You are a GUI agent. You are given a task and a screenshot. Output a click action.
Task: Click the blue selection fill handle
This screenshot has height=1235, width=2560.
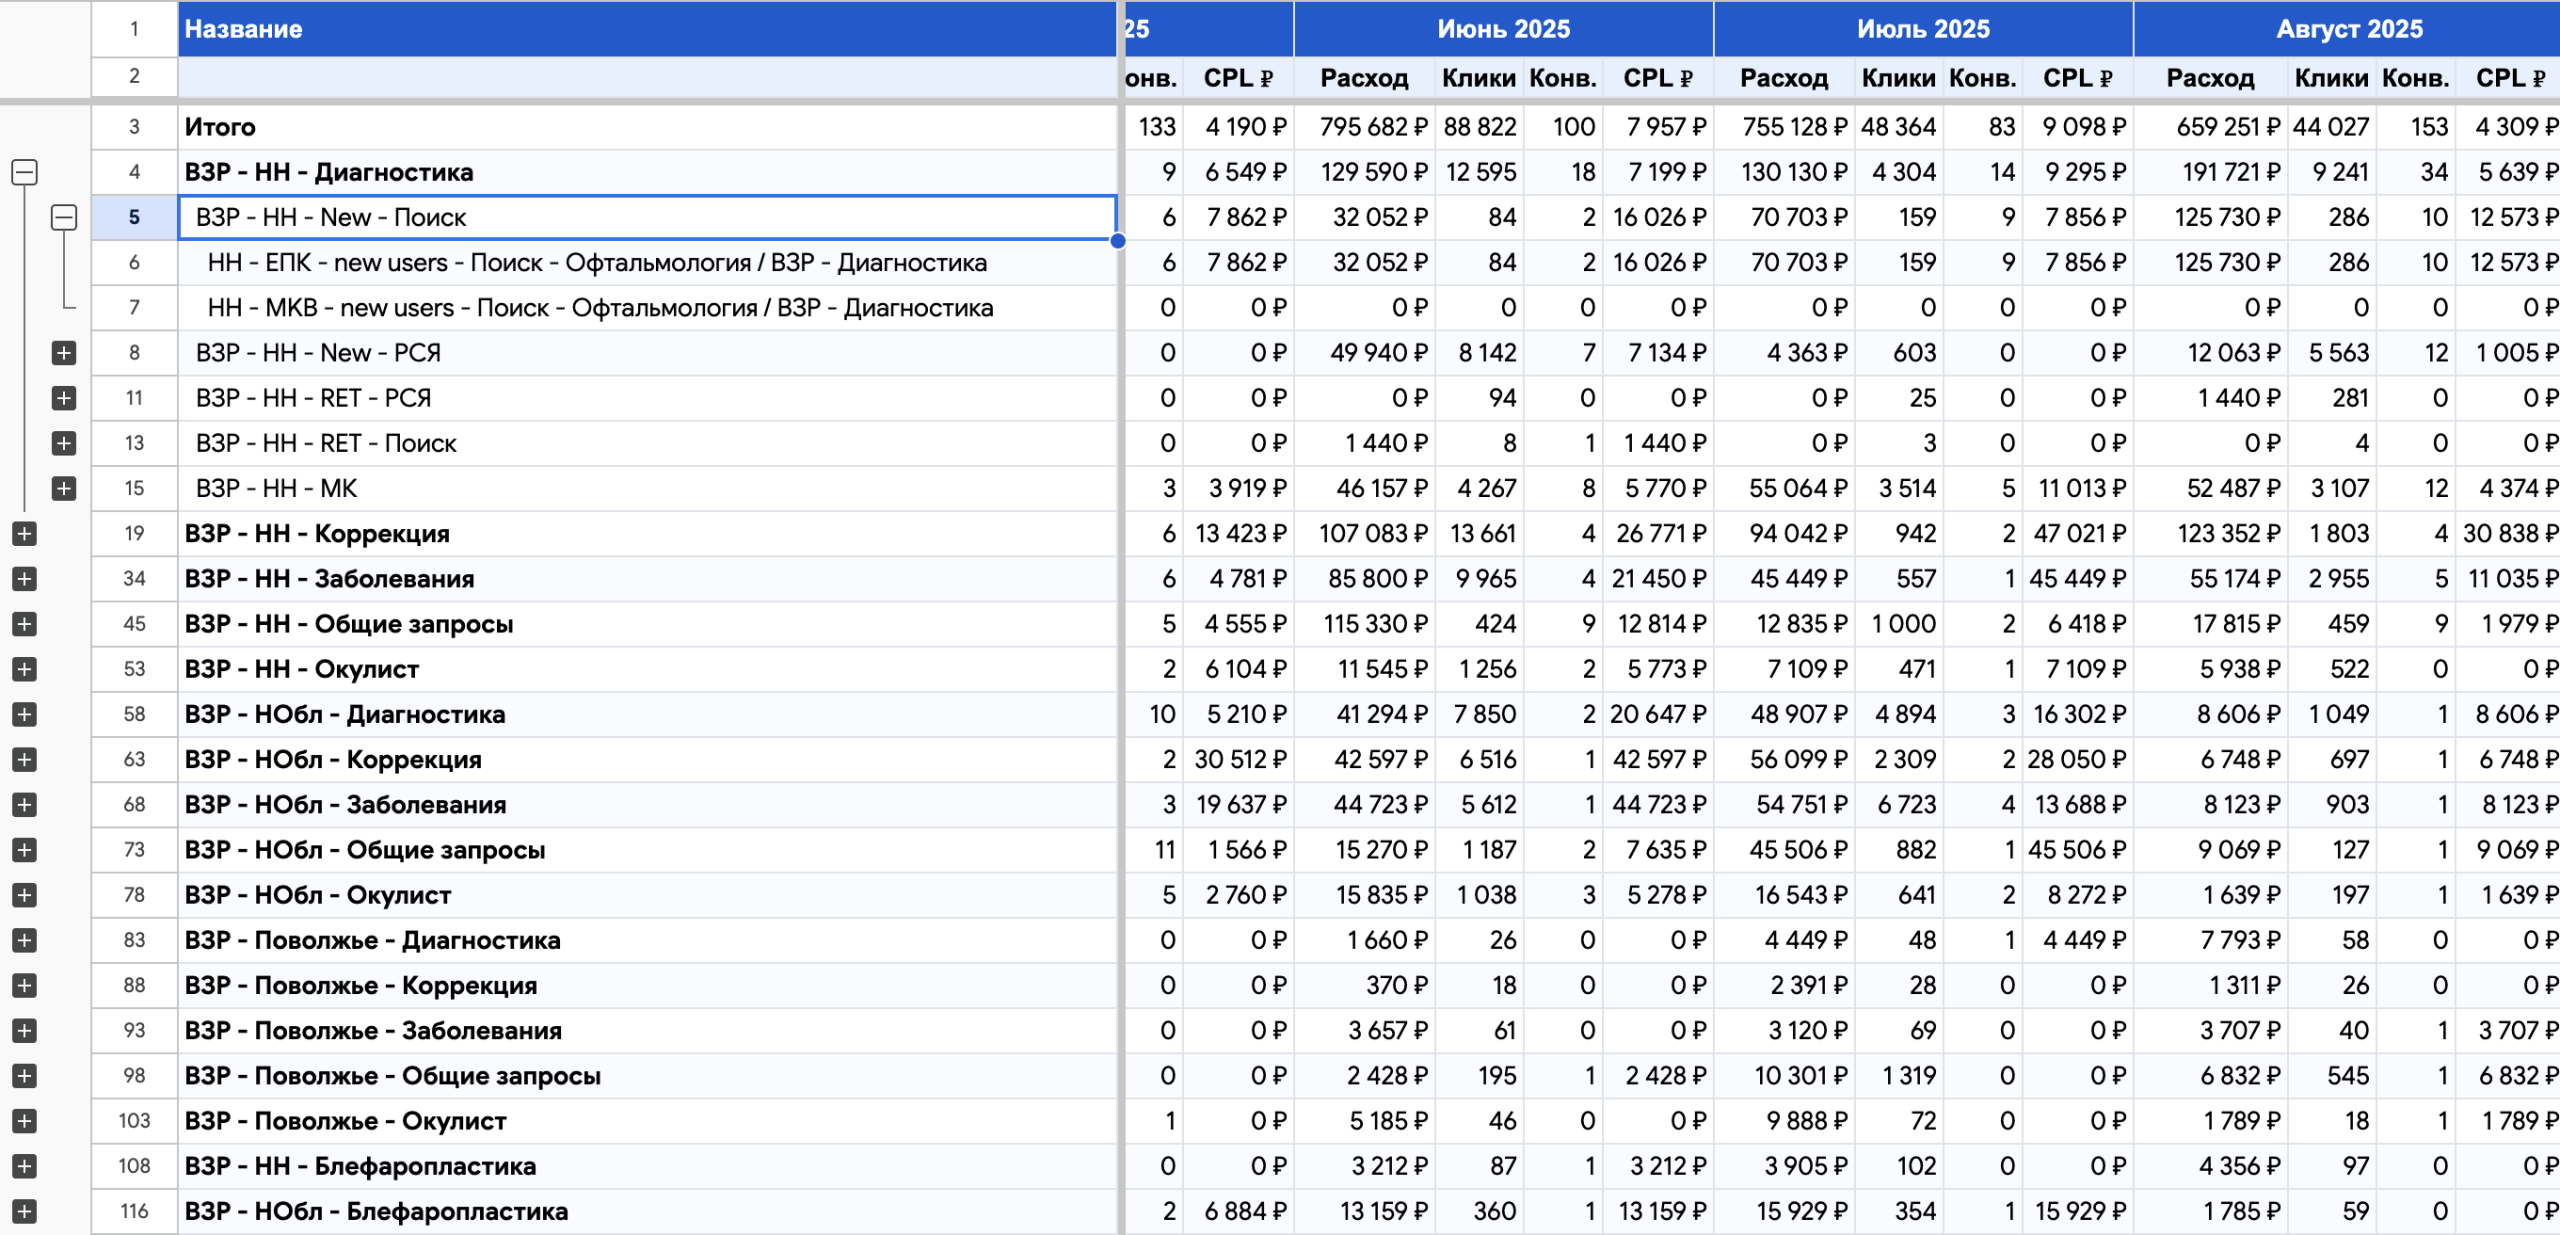pyautogui.click(x=1118, y=241)
